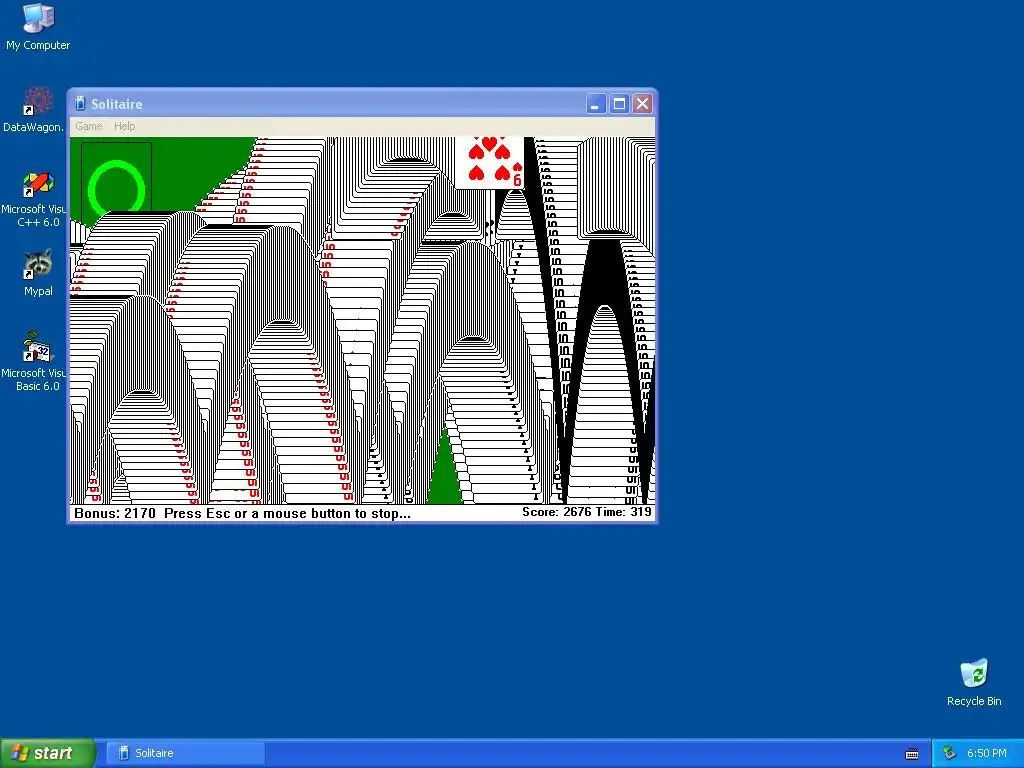Open the Game menu in Solitaire
Viewport: 1024px width, 768px height.
tap(89, 126)
